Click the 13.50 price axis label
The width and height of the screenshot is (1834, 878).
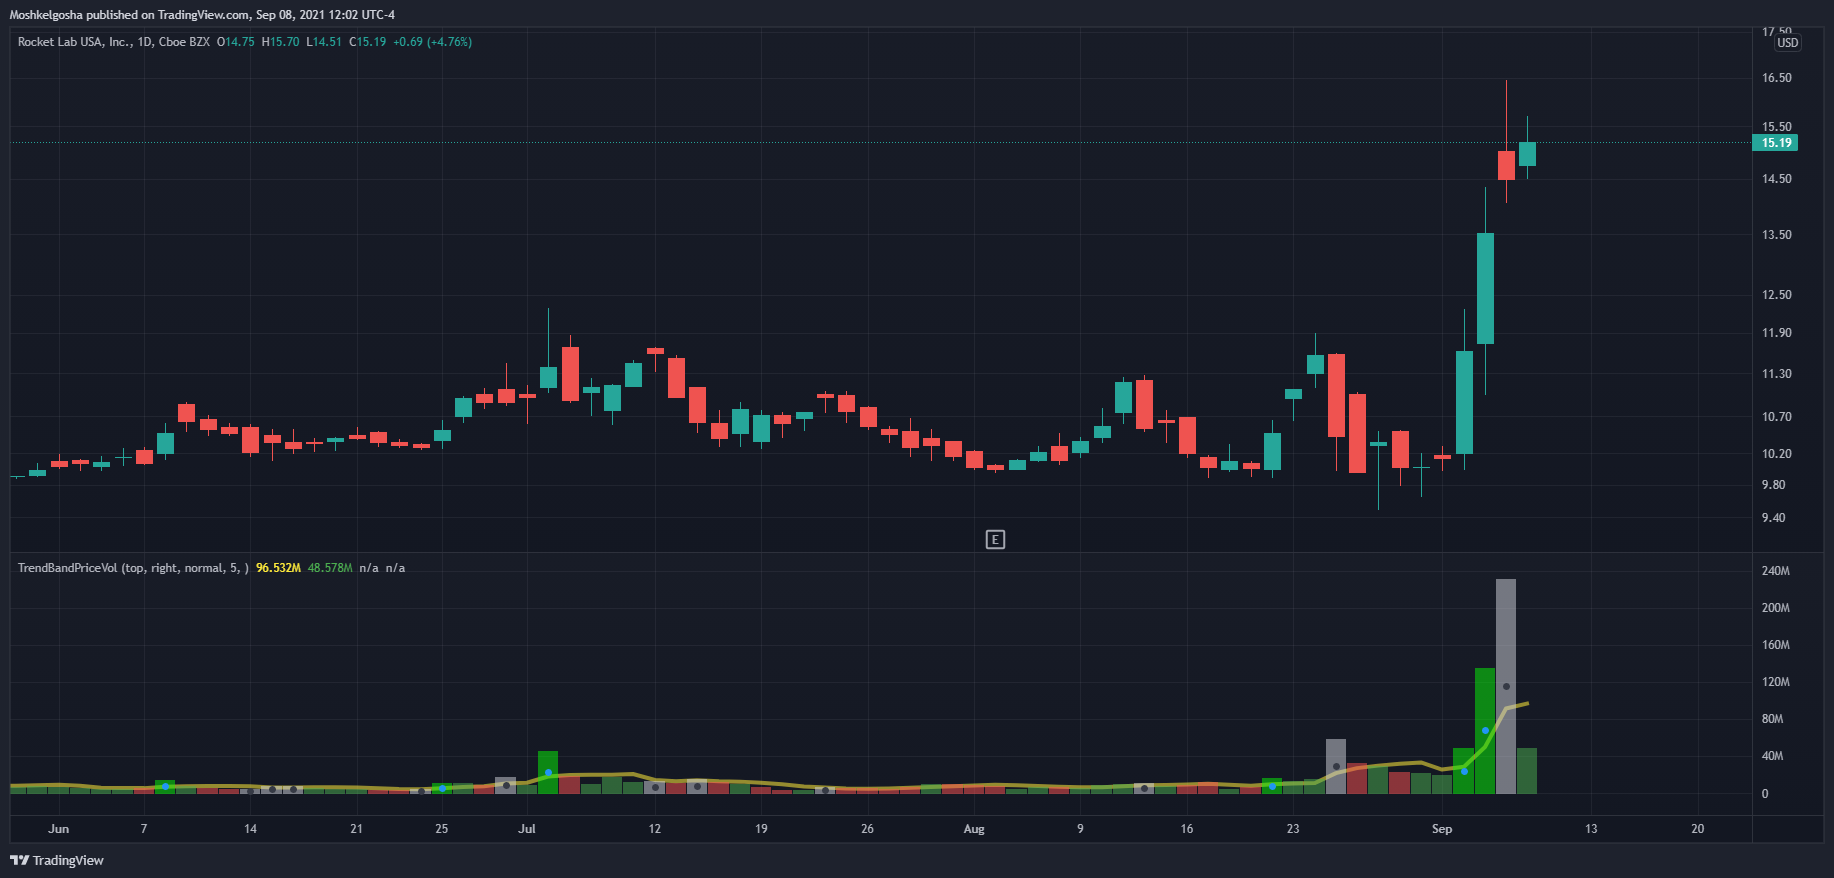click(1776, 235)
